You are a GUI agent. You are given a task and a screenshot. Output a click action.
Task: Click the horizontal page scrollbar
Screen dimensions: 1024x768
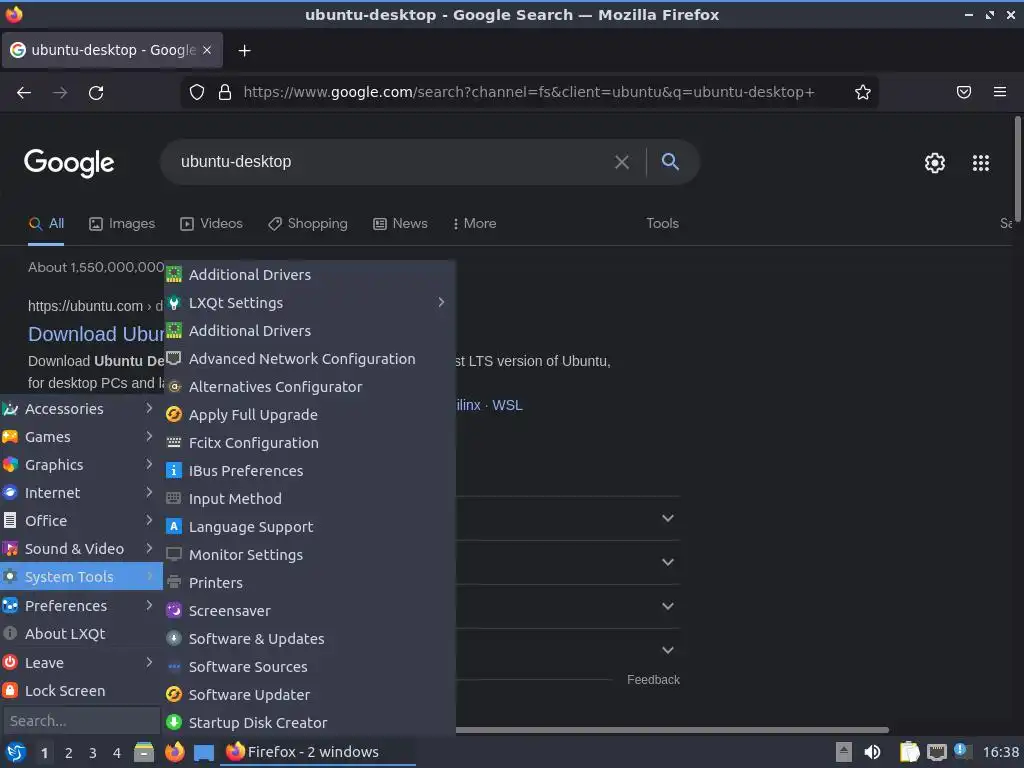click(671, 729)
